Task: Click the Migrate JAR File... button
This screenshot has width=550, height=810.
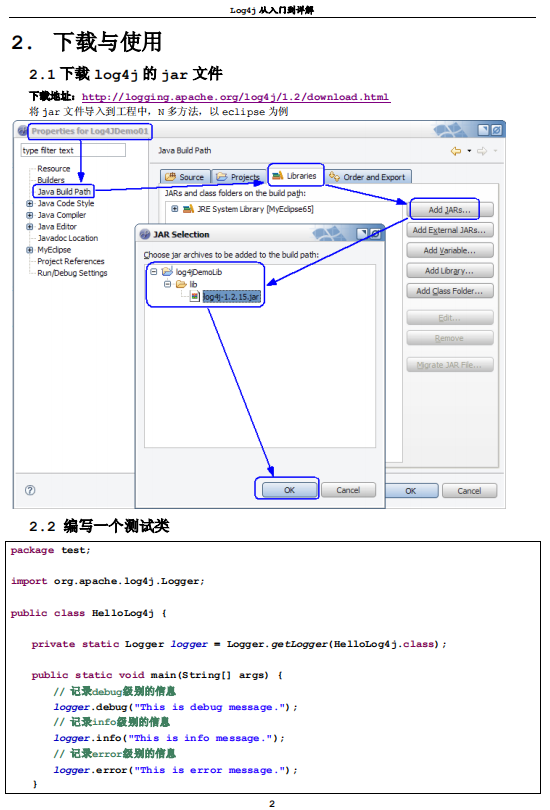Action: (450, 365)
